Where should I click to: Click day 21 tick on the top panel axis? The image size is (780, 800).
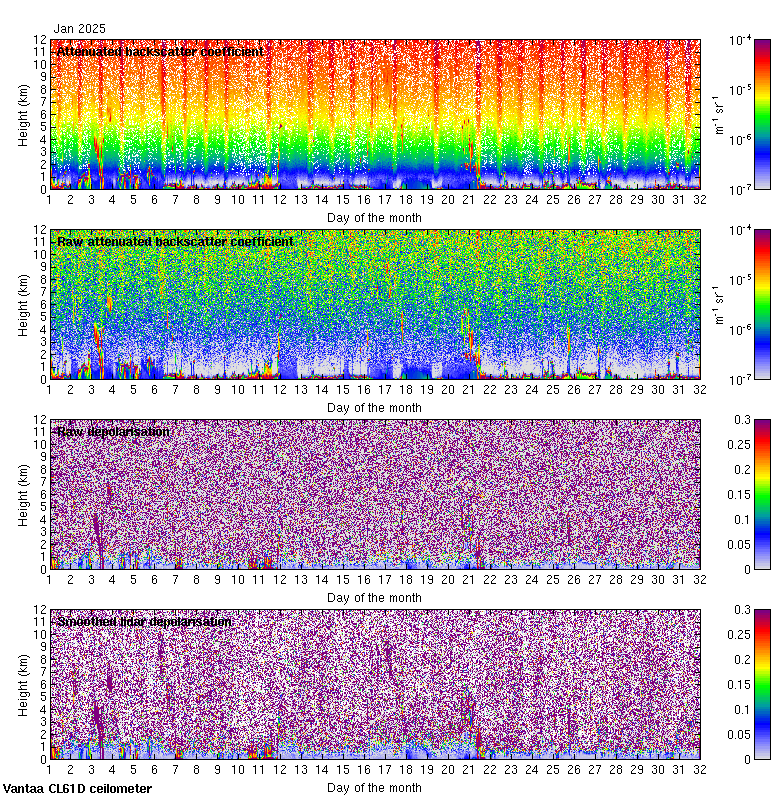pos(469,200)
